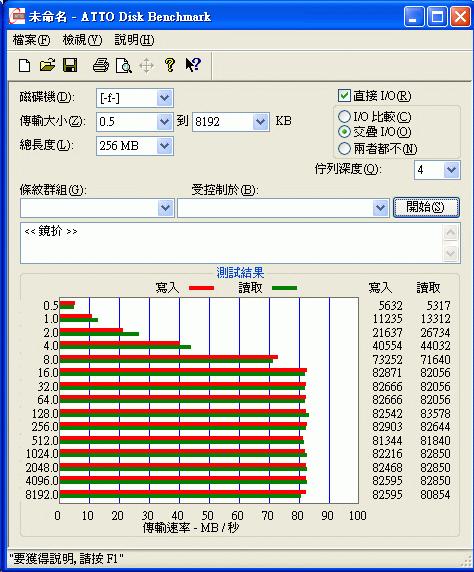The width and height of the screenshot is (474, 572).
Task: Click the 128.0 row label in chart
Action: point(45,413)
